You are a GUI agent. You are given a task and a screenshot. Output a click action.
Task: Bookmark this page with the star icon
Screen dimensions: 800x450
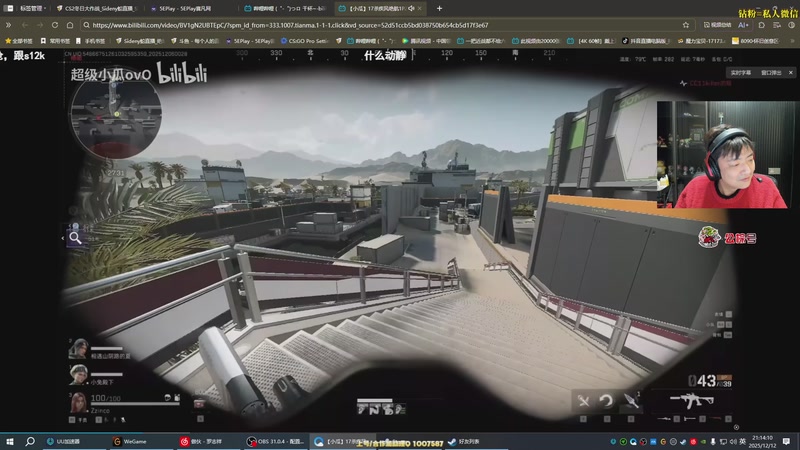click(x=686, y=25)
